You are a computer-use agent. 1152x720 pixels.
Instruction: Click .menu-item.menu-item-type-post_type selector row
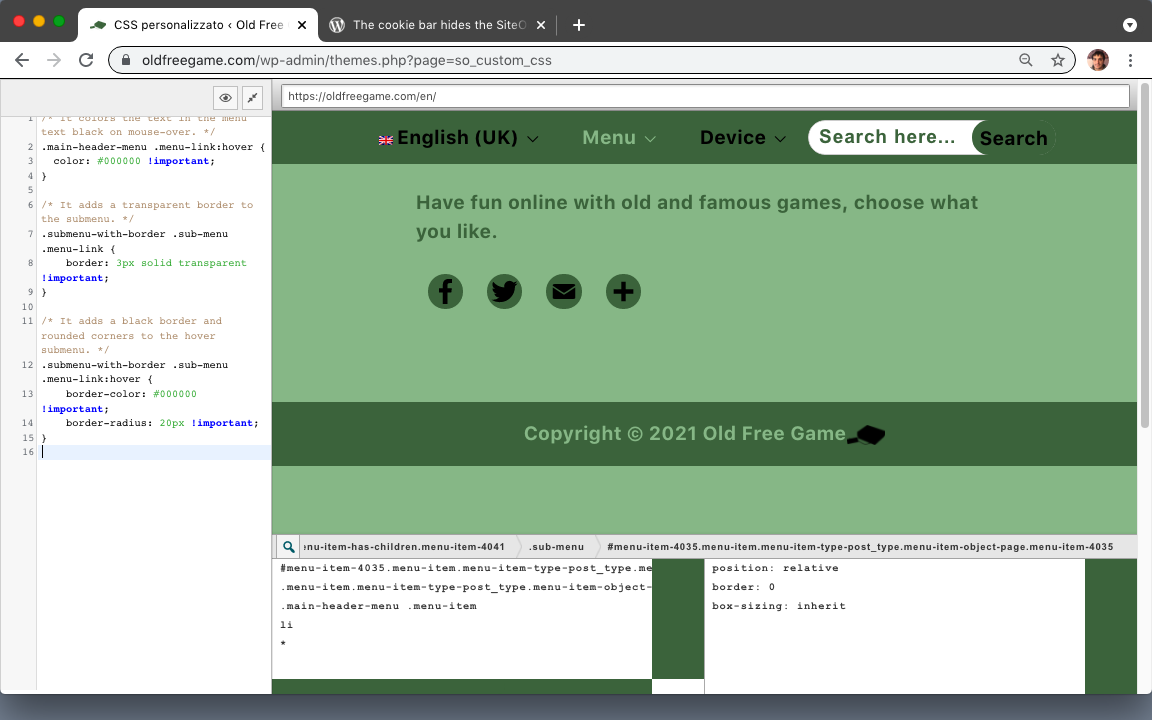[466, 587]
